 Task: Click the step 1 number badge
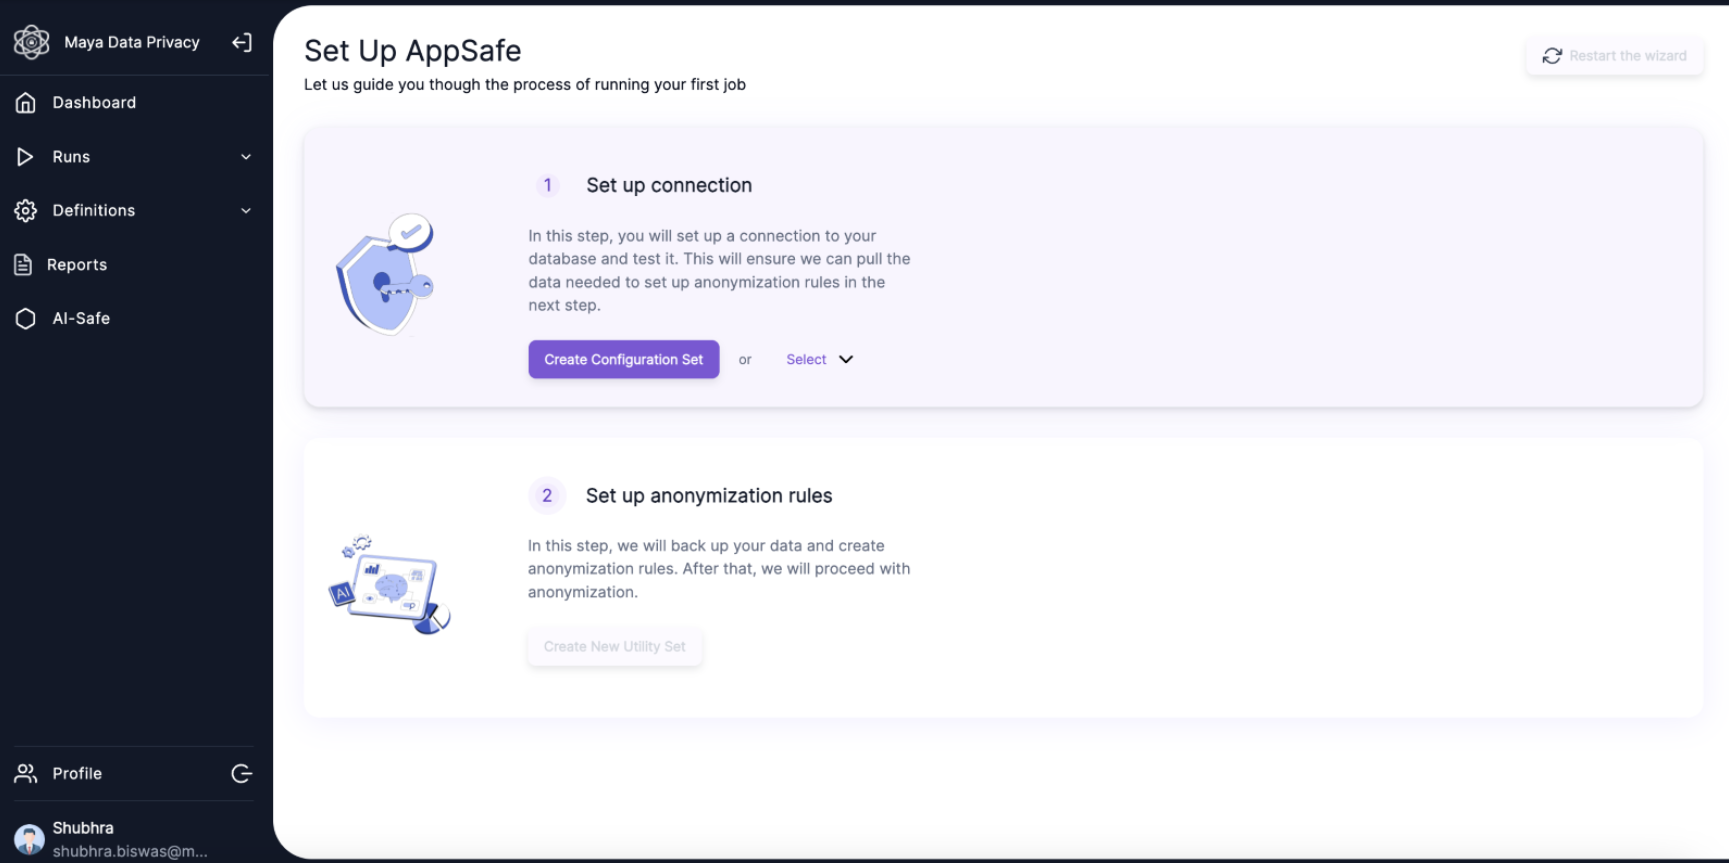pos(547,185)
